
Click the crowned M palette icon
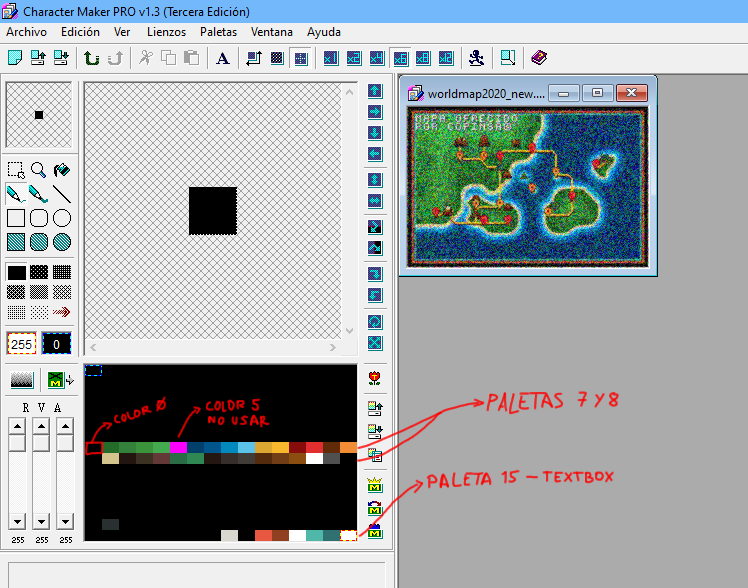[375, 485]
